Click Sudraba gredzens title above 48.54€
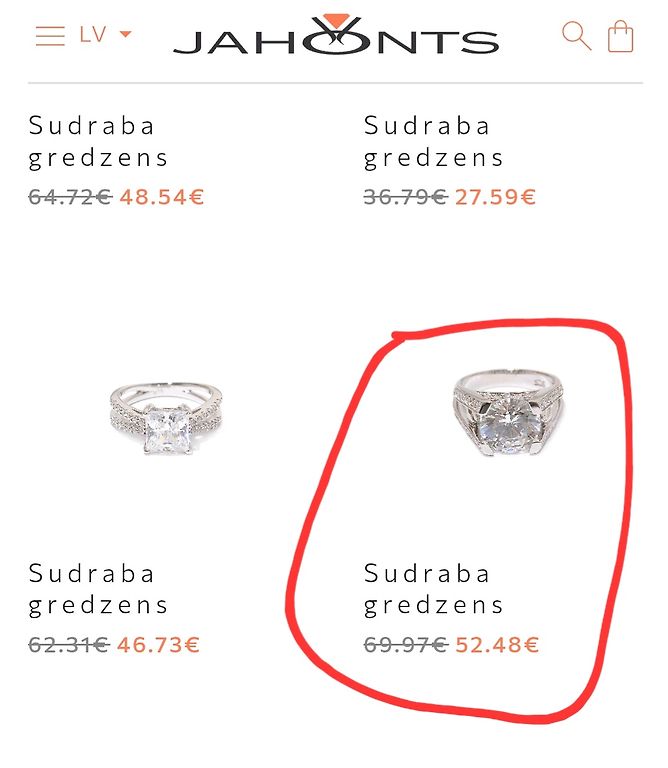The image size is (668, 768). point(98,142)
